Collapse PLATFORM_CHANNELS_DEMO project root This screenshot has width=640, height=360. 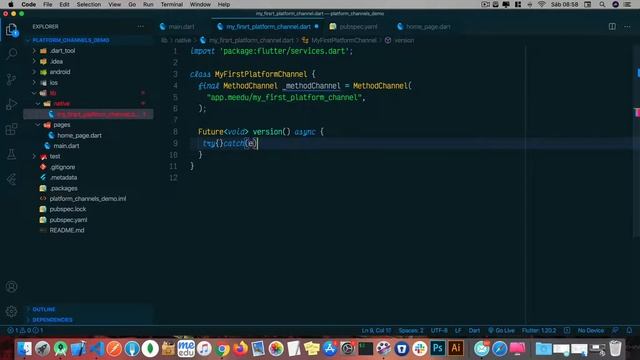click(71, 40)
